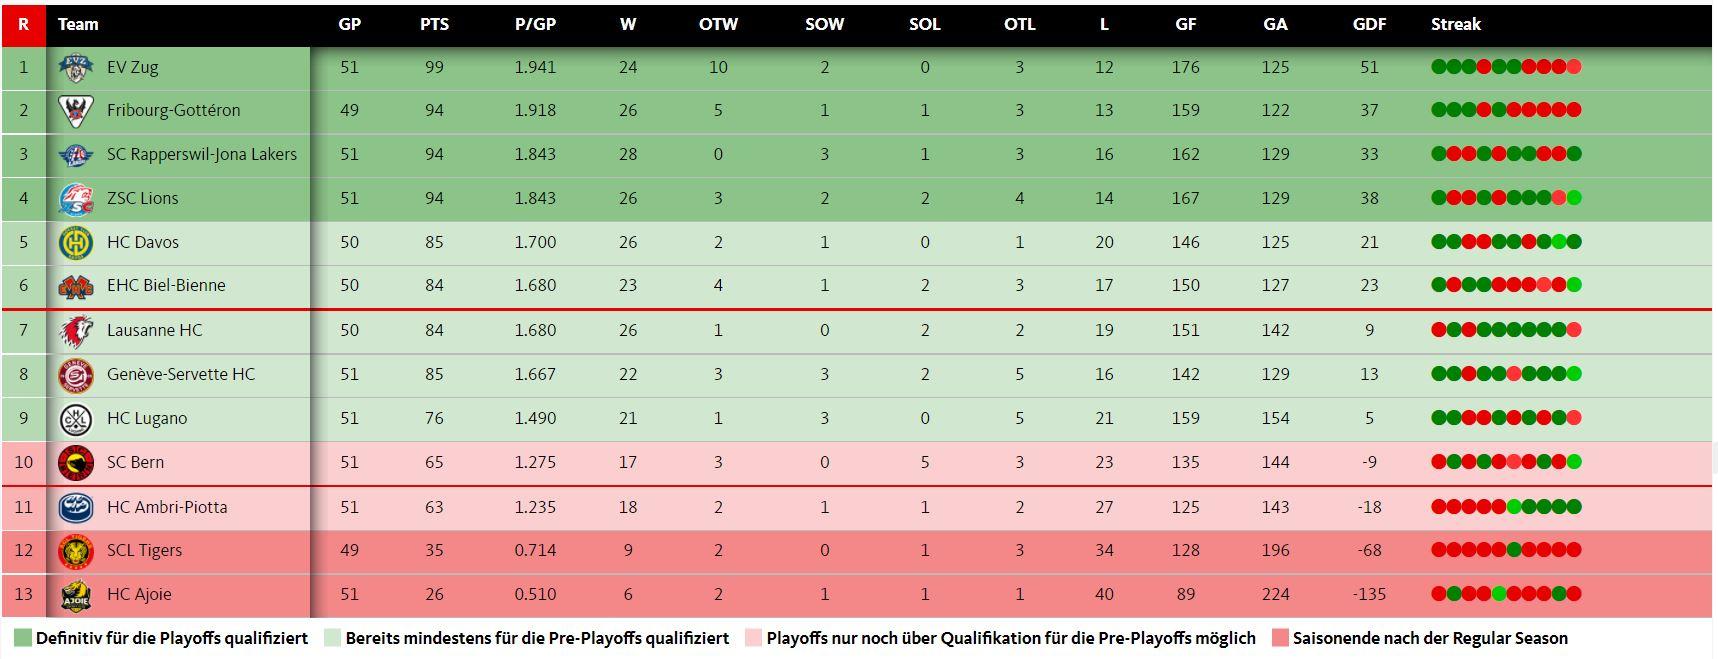This screenshot has height=659, width=1718.
Task: Click the Fribourg-Gottéron team logo
Action: [x=76, y=111]
